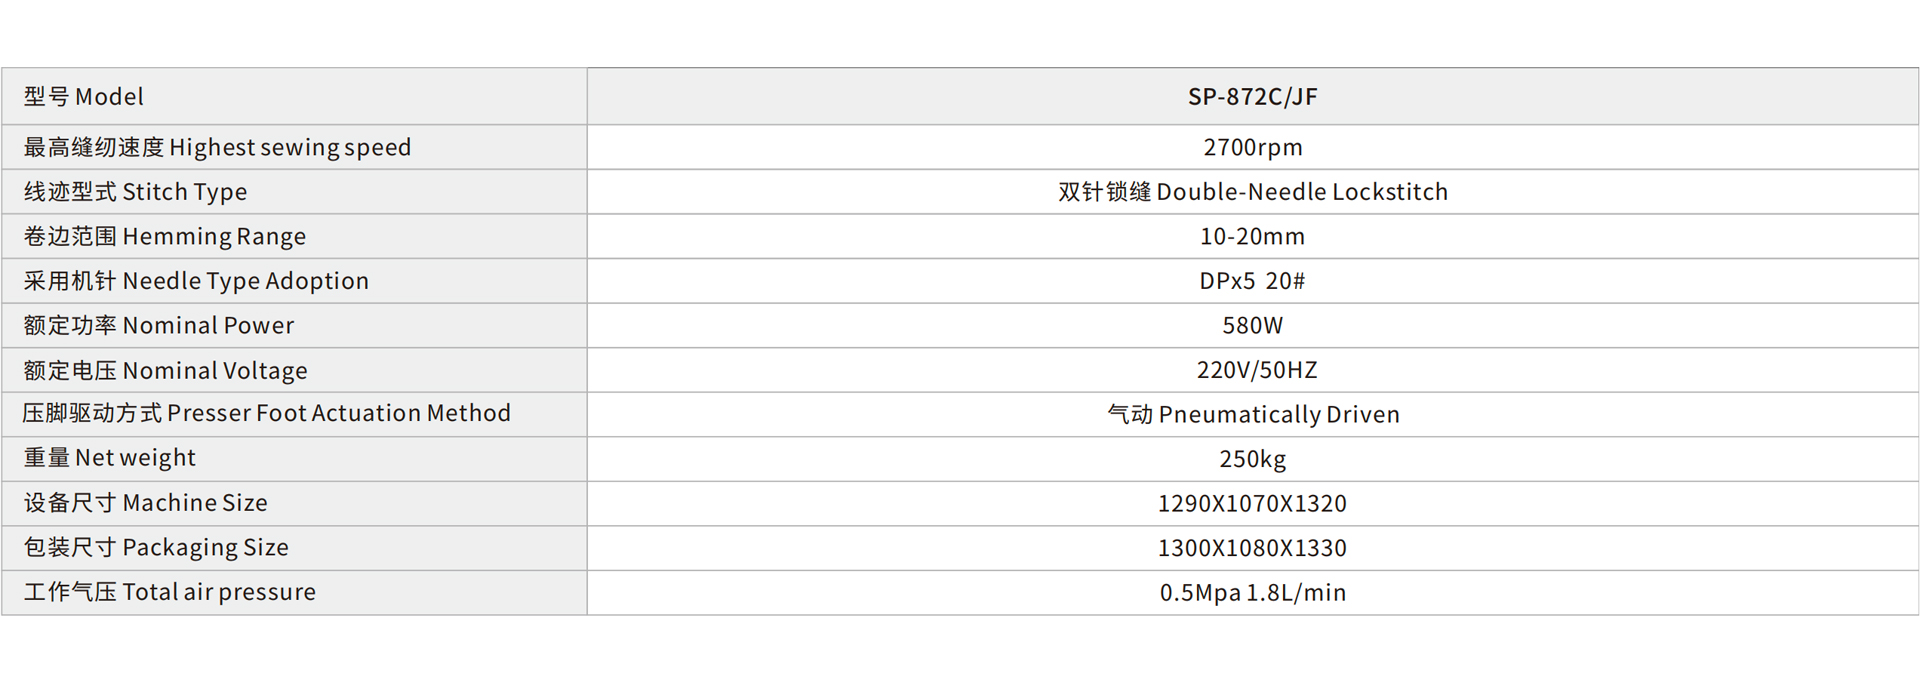Click the Model header cell
Image resolution: width=1920 pixels, height=691 pixels.
pos(84,97)
